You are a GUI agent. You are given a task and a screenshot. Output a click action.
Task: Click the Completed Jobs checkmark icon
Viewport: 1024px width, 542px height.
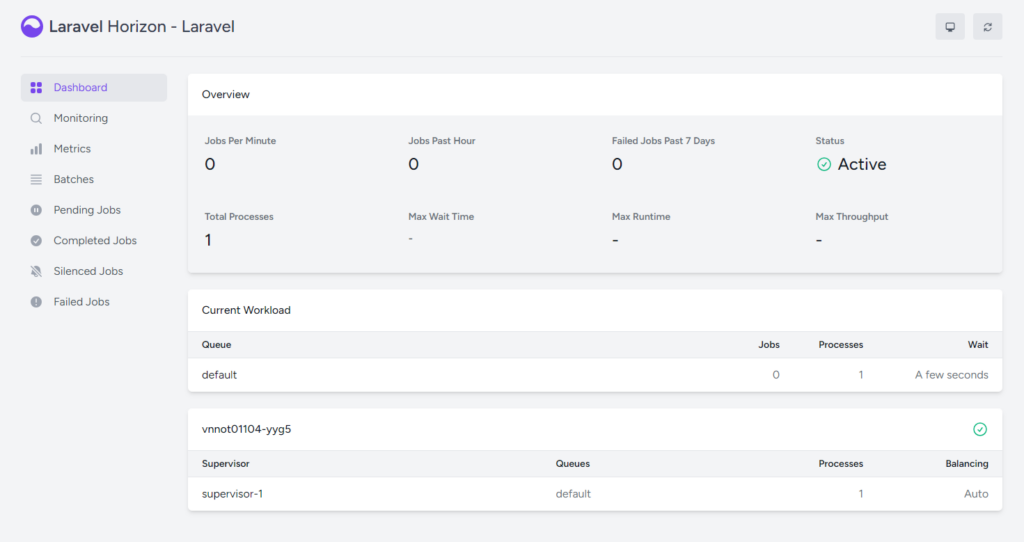pos(36,241)
